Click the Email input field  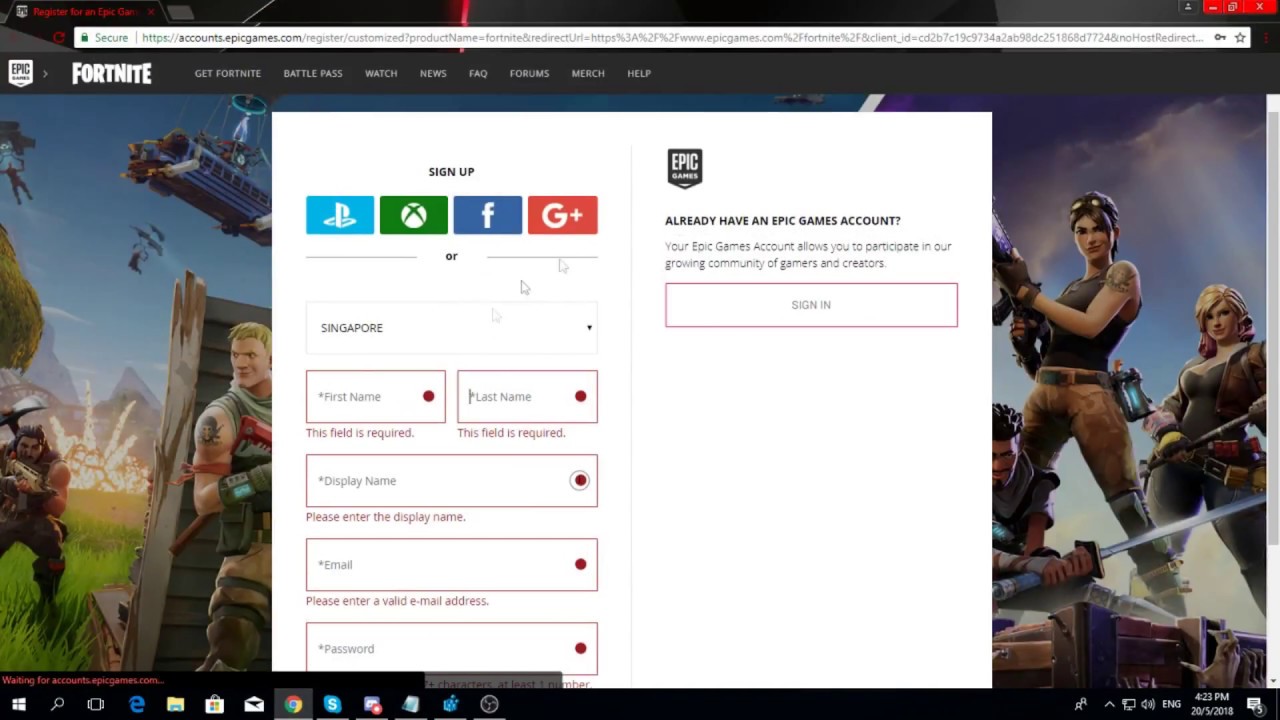452,565
